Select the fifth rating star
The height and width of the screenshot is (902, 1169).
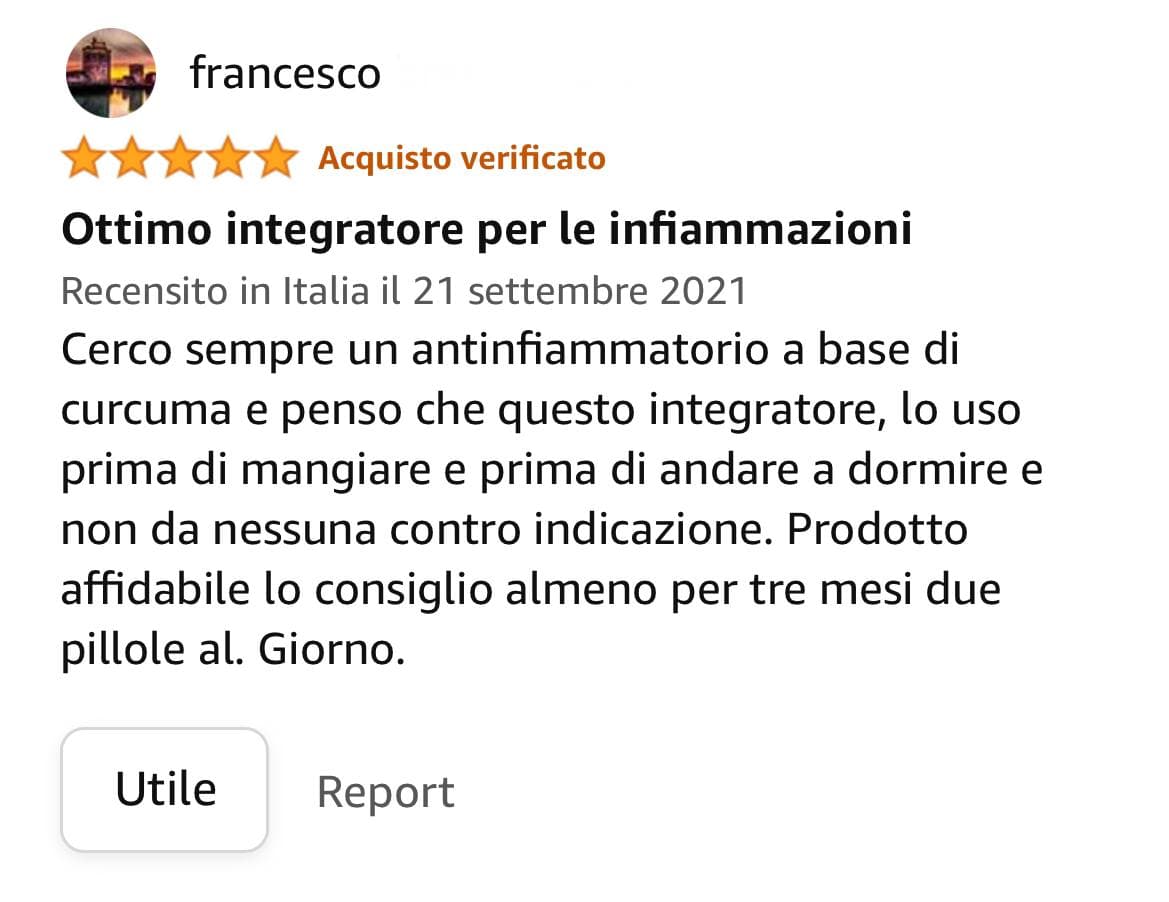point(276,157)
